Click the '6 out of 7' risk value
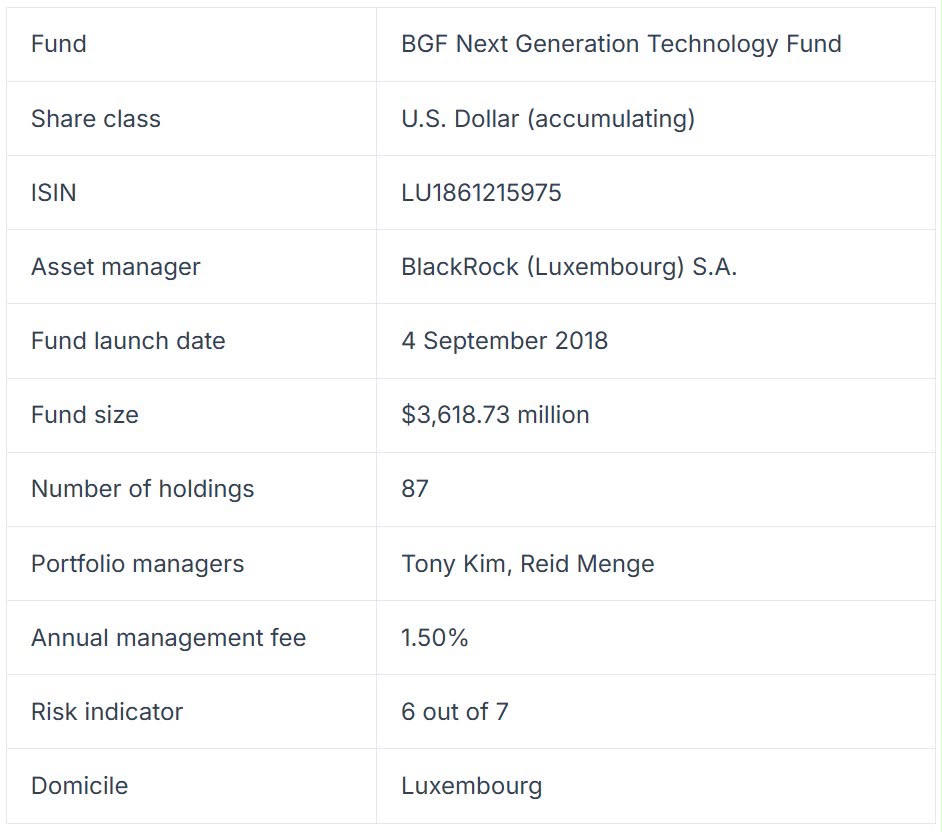This screenshot has width=942, height=832. tap(455, 712)
